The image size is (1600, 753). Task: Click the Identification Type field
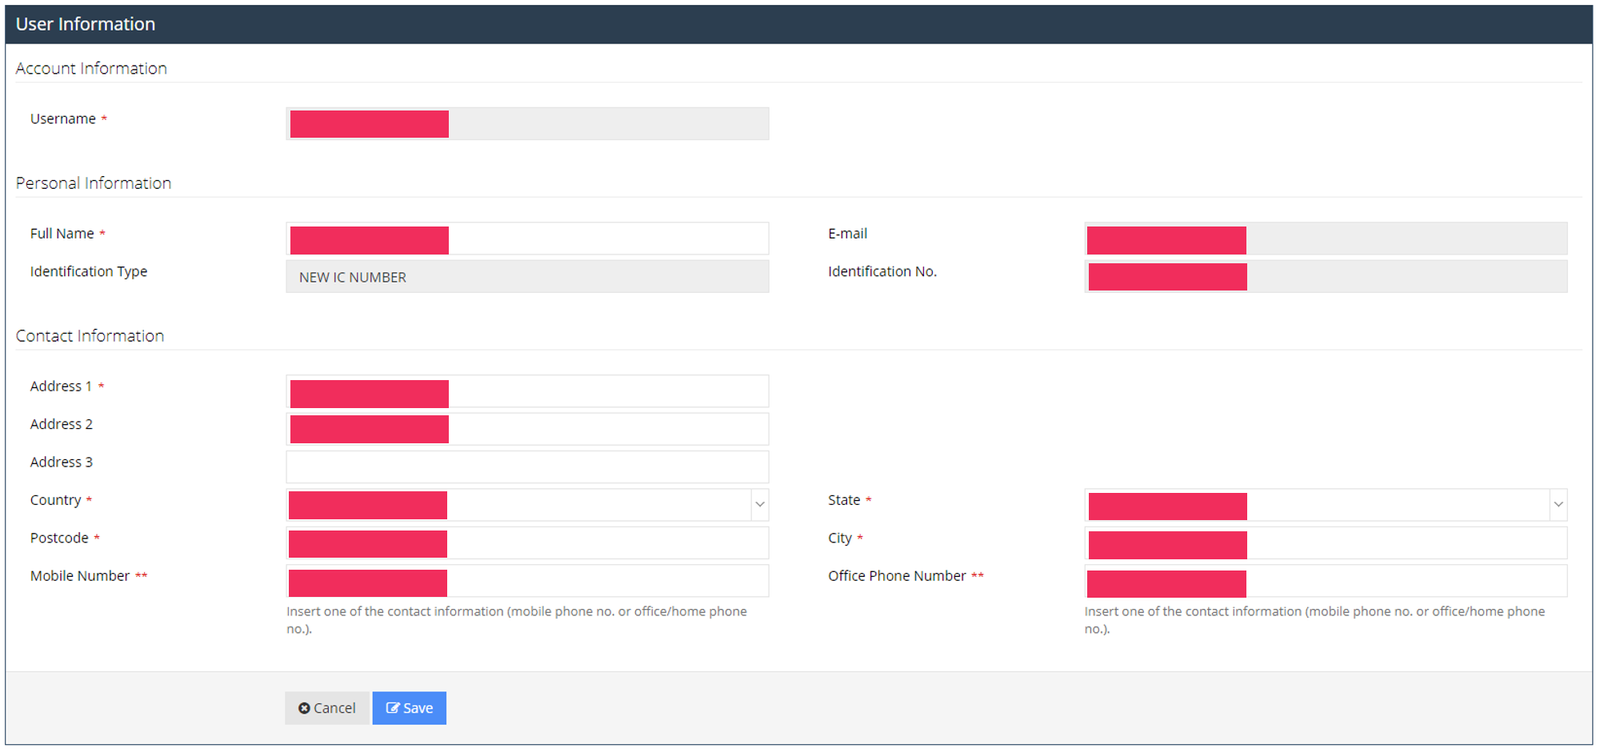point(527,277)
